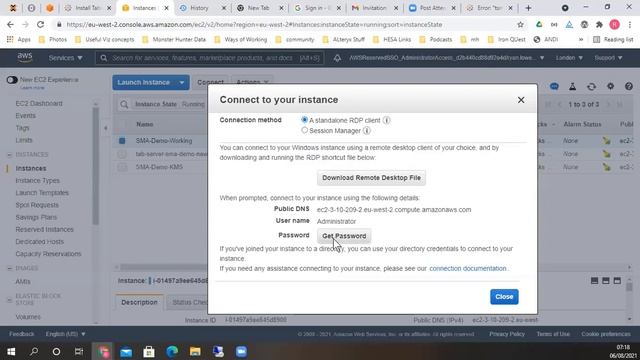Open the Windows Start menu

coord(11,351)
